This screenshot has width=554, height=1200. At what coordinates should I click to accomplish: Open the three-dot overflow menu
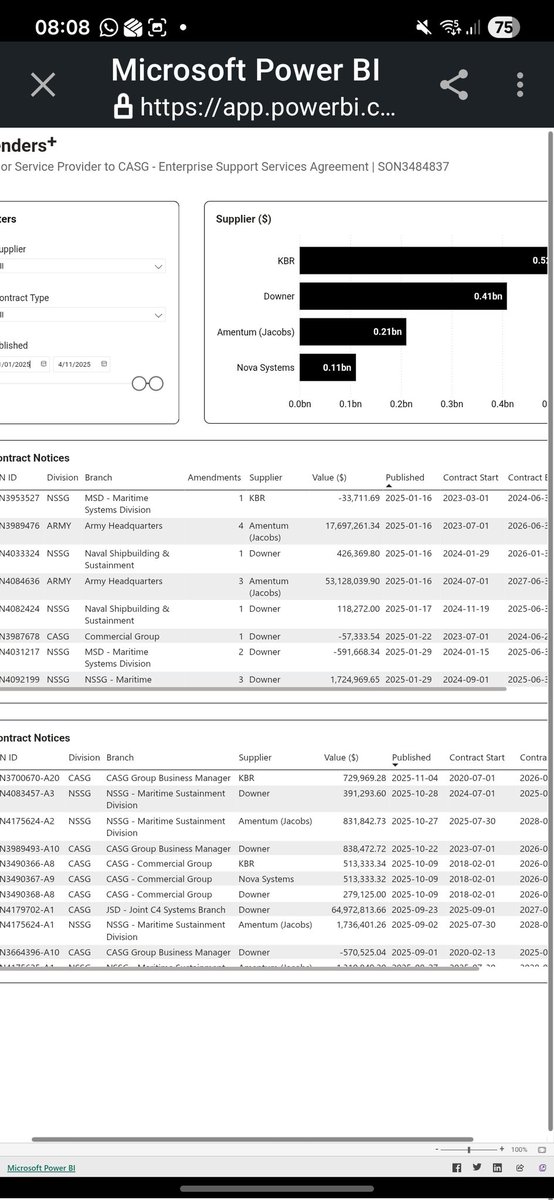pyautogui.click(x=520, y=85)
